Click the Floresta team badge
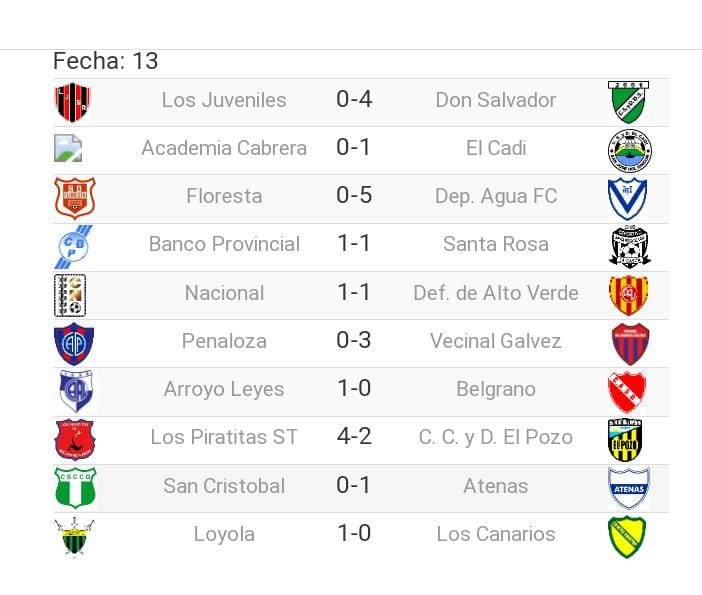The height and width of the screenshot is (595, 702). click(x=74, y=197)
